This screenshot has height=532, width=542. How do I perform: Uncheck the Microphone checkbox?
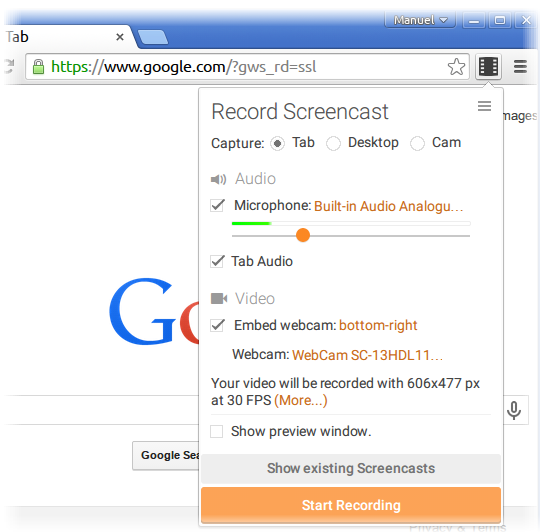(217, 205)
